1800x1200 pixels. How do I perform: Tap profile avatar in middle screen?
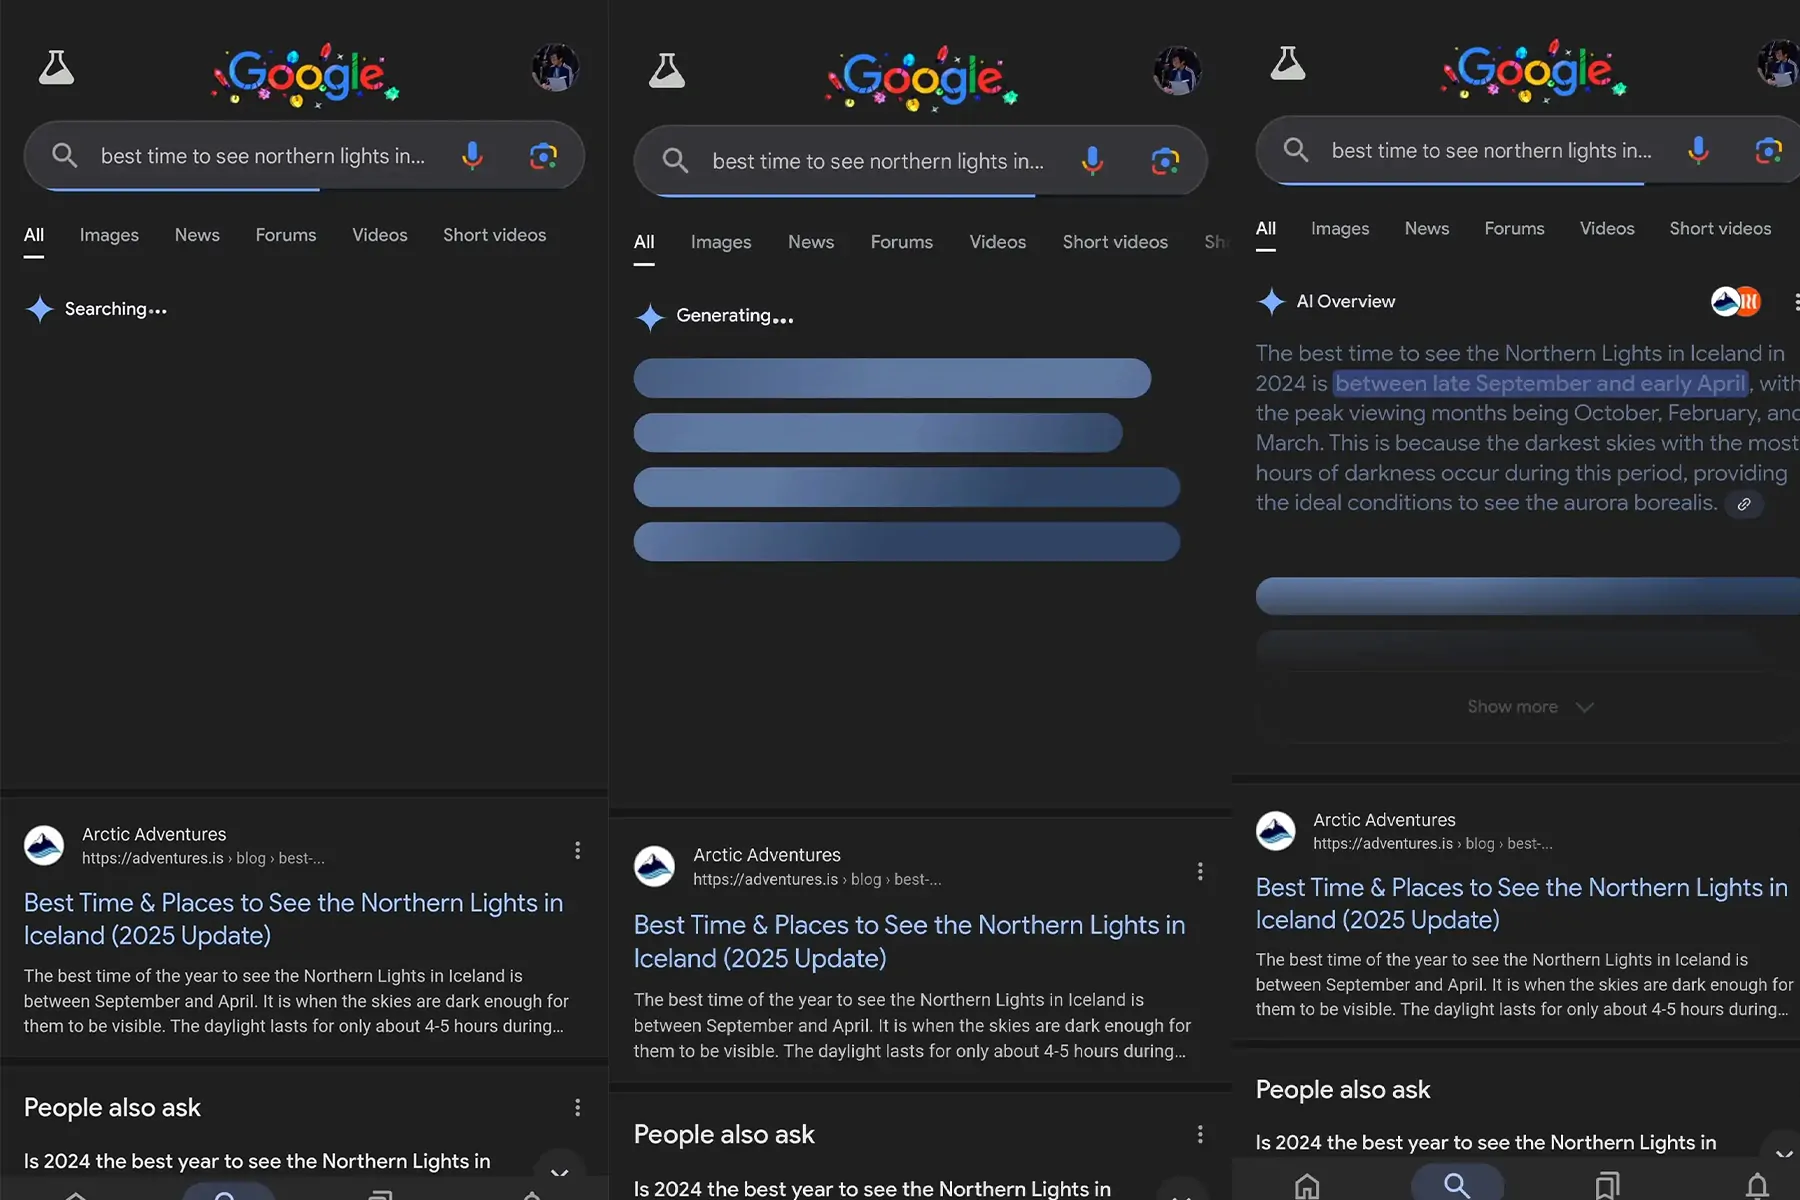1177,71
